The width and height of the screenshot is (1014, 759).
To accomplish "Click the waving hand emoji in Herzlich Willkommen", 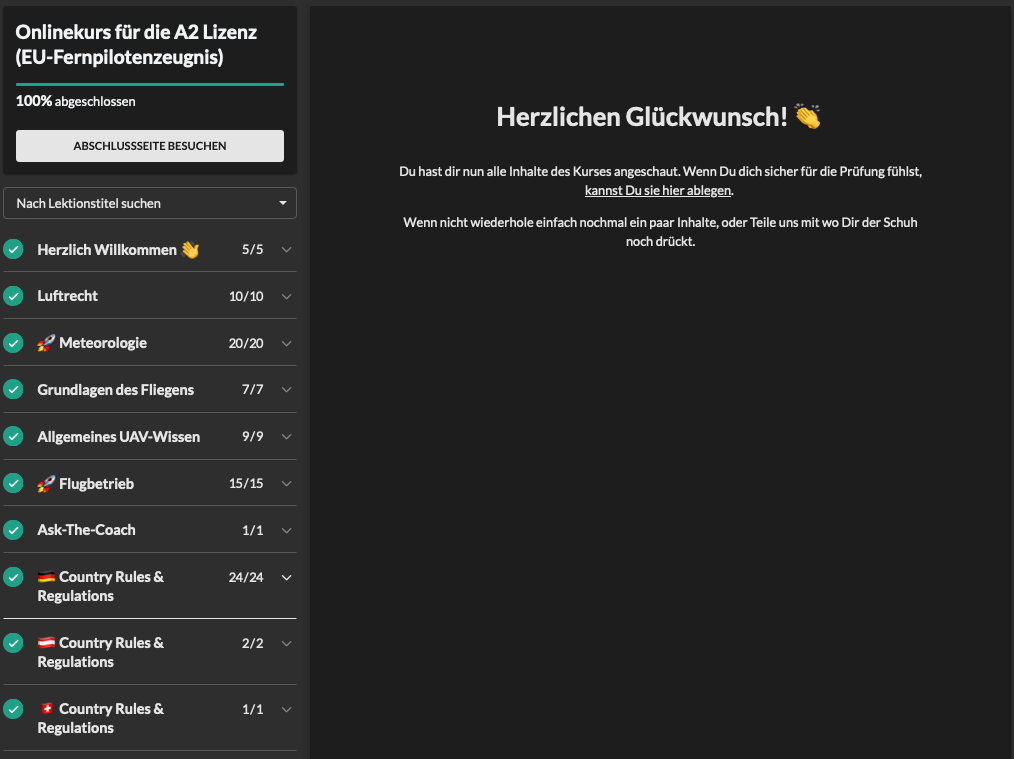I will coord(190,250).
